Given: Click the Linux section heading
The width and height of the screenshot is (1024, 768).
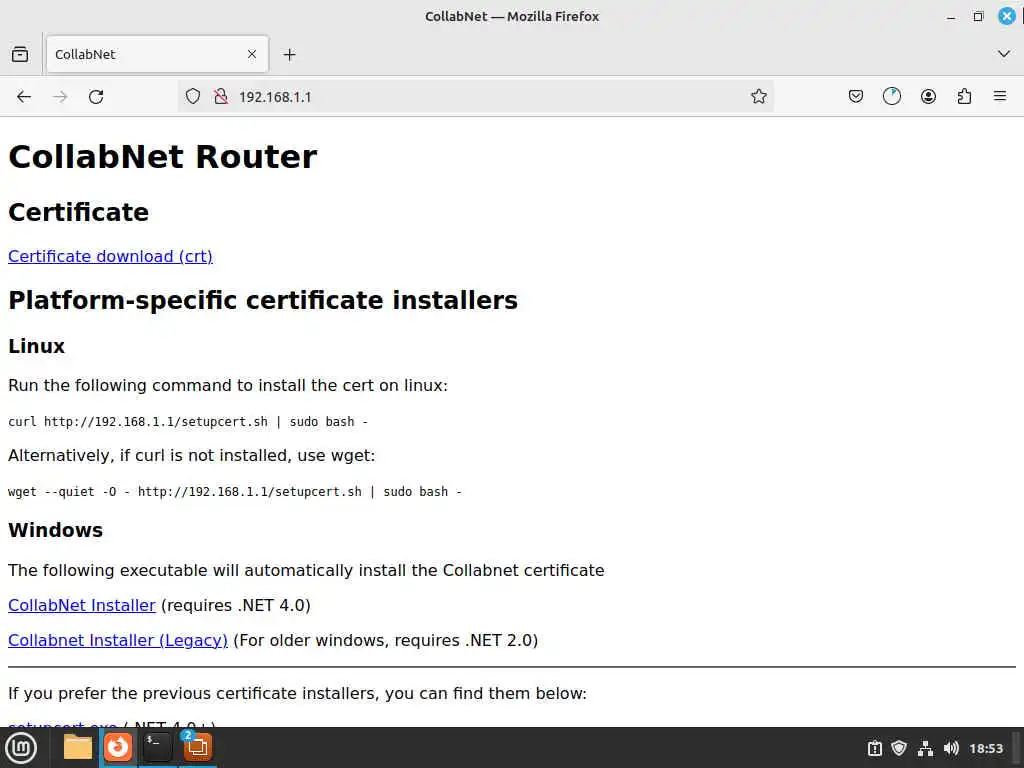Looking at the screenshot, I should [x=37, y=346].
